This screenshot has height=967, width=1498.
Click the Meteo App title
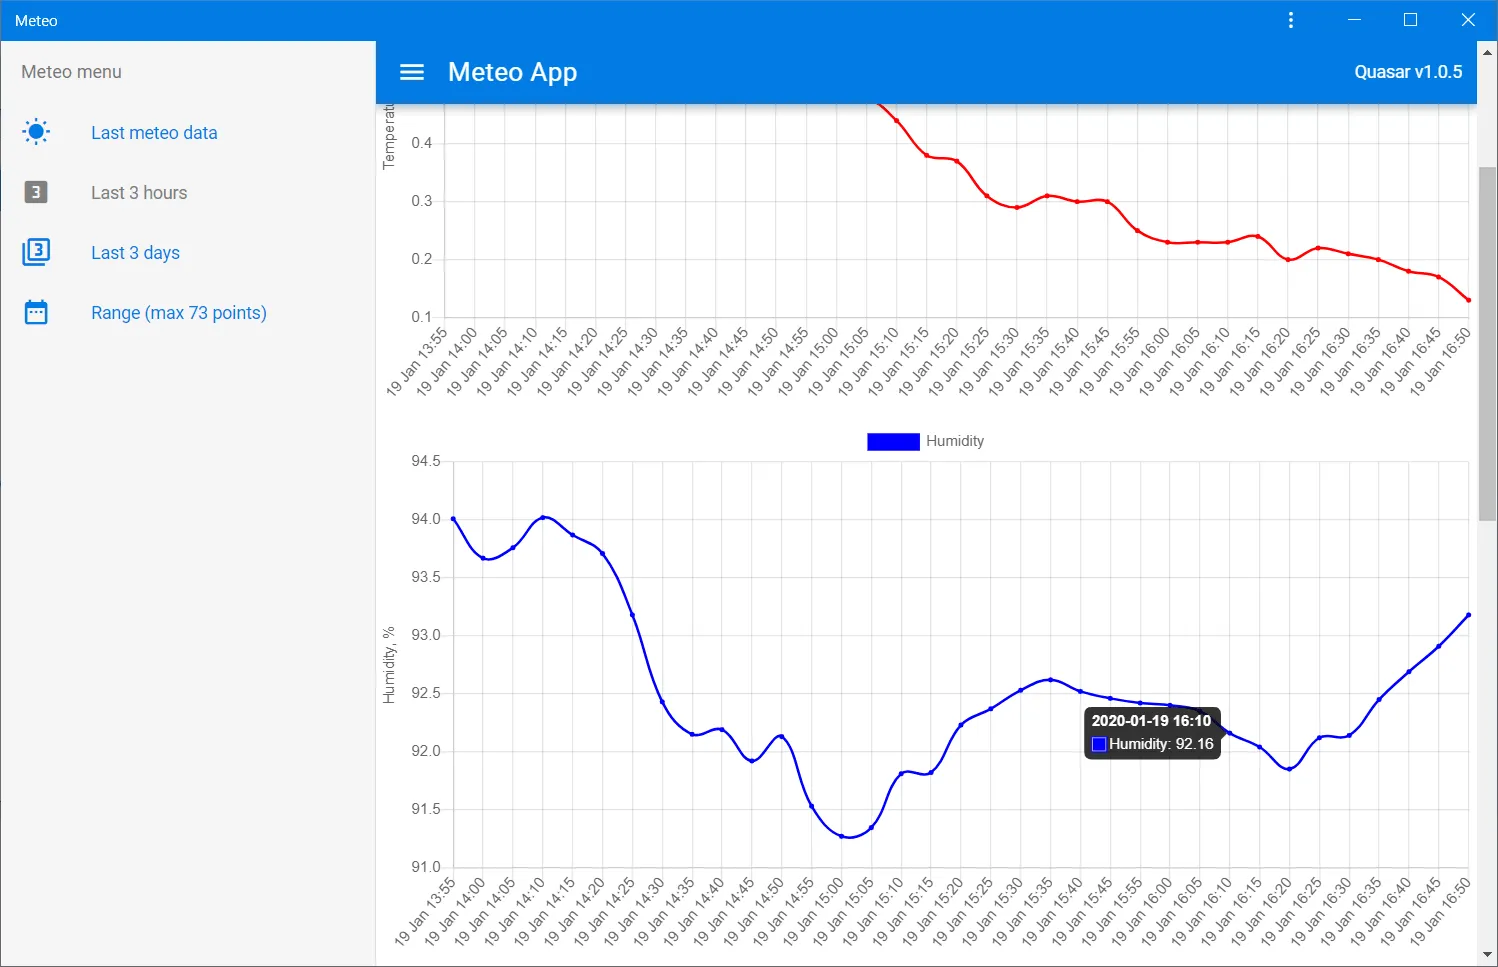tap(512, 72)
